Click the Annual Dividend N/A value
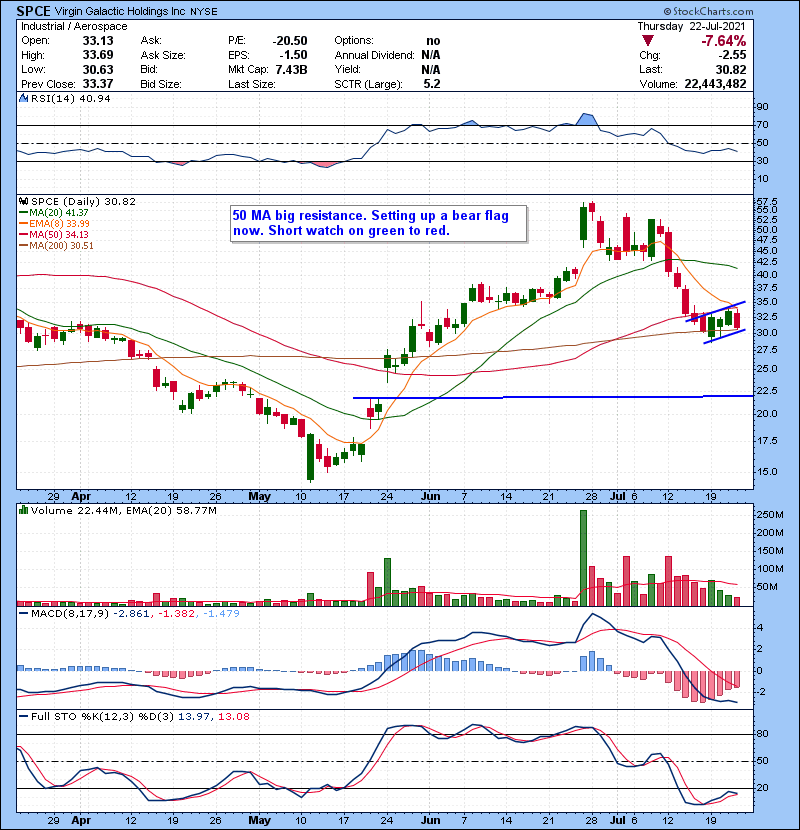The width and height of the screenshot is (800, 830). (x=430, y=55)
